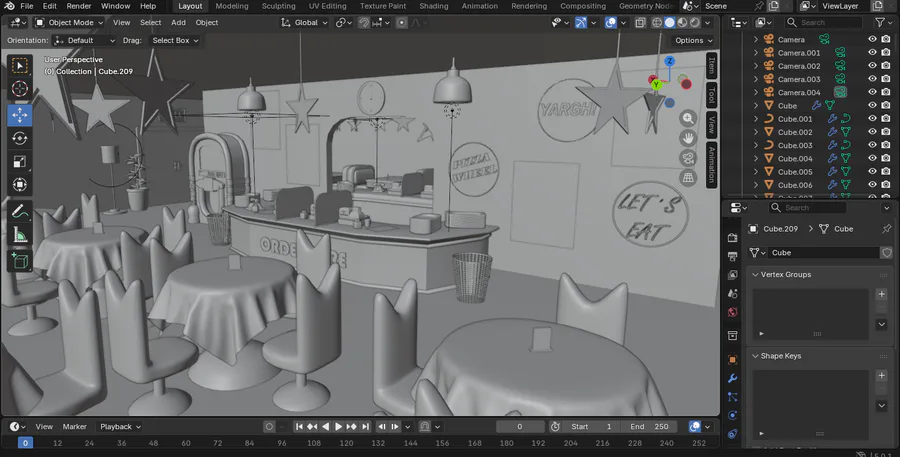This screenshot has width=900, height=457.
Task: Open the Item sidebar tab
Action: click(x=711, y=65)
